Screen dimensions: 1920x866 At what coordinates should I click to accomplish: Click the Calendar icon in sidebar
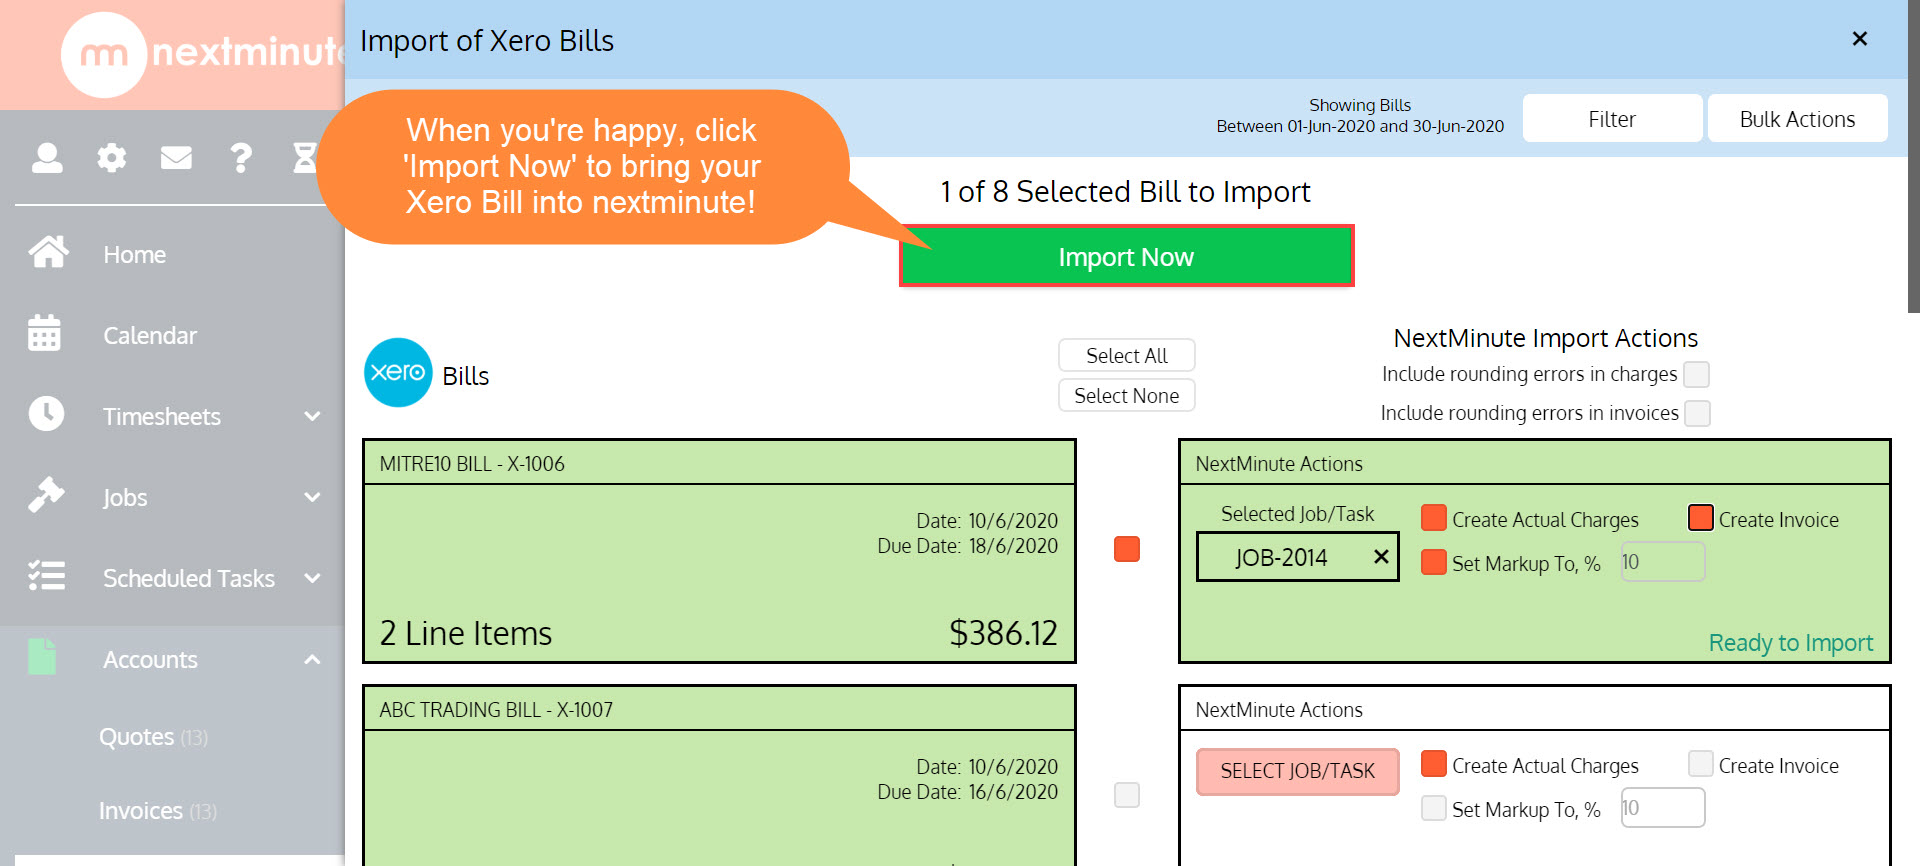click(45, 334)
